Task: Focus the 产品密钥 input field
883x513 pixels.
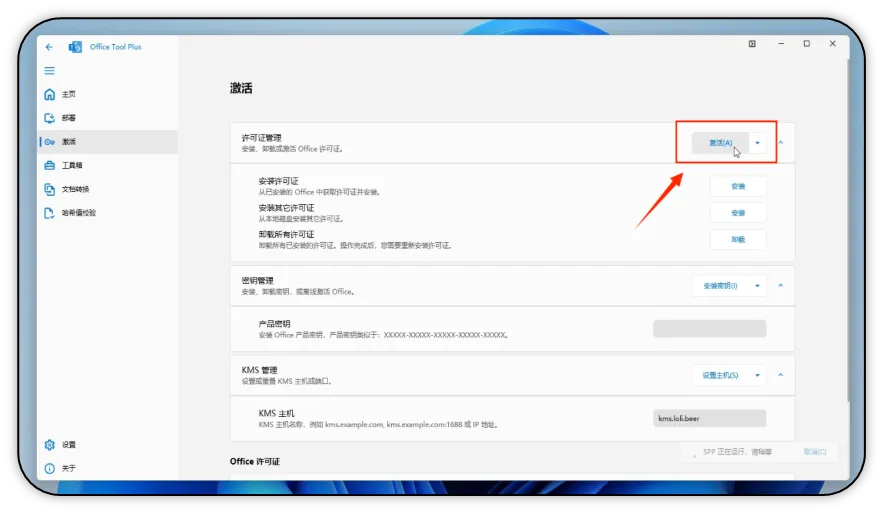Action: [710, 329]
